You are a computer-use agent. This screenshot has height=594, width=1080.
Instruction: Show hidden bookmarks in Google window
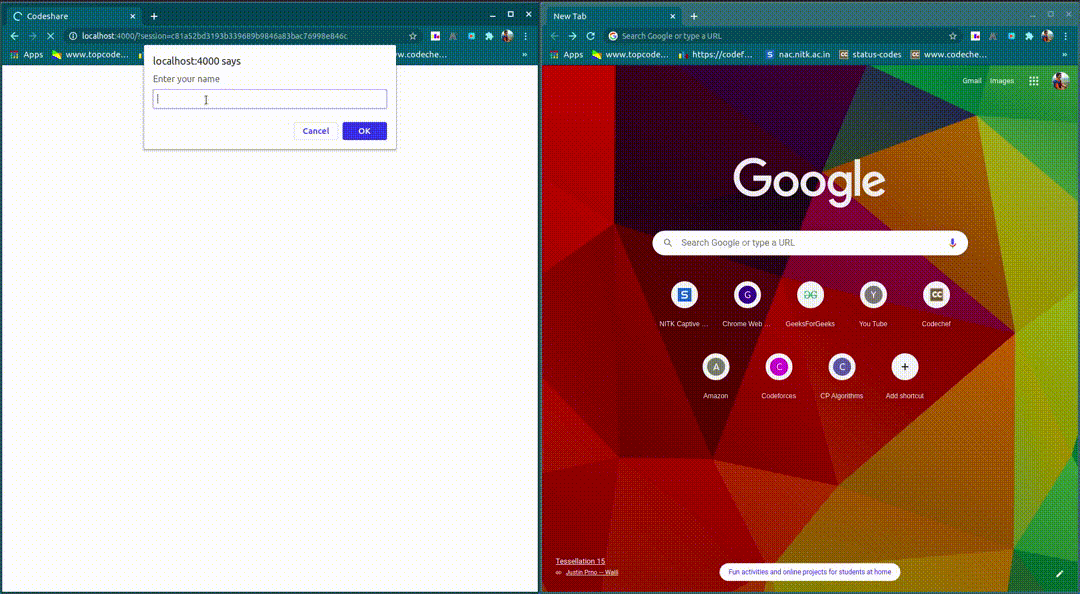1065,54
